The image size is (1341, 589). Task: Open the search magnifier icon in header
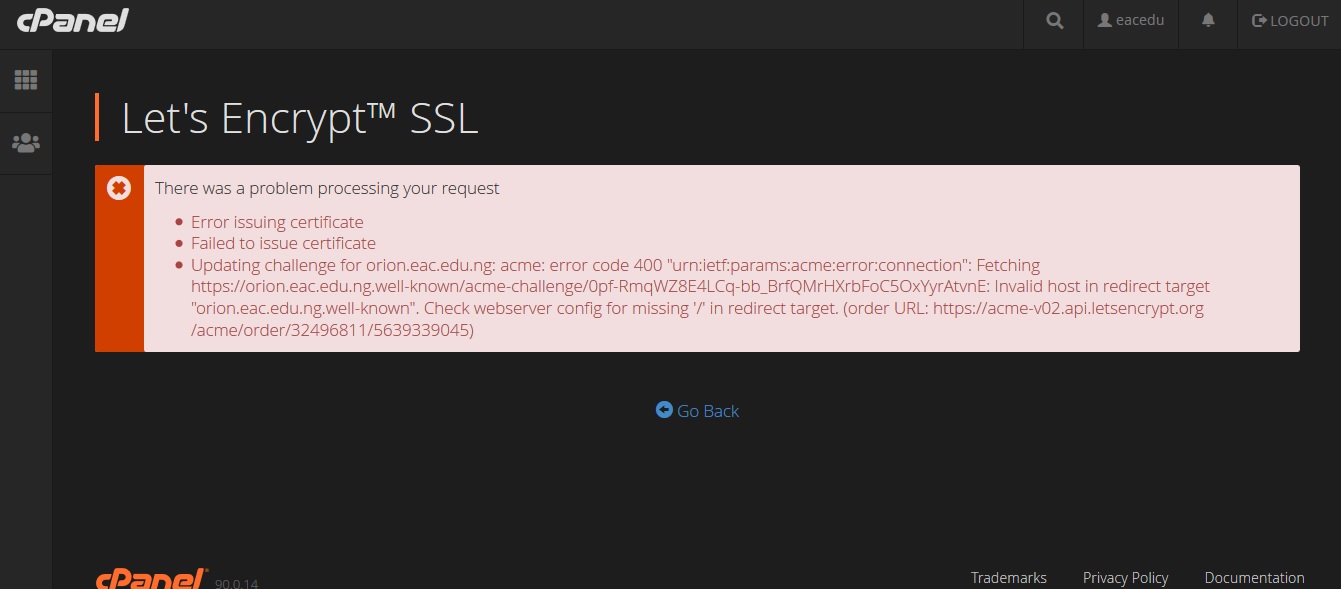(1054, 21)
